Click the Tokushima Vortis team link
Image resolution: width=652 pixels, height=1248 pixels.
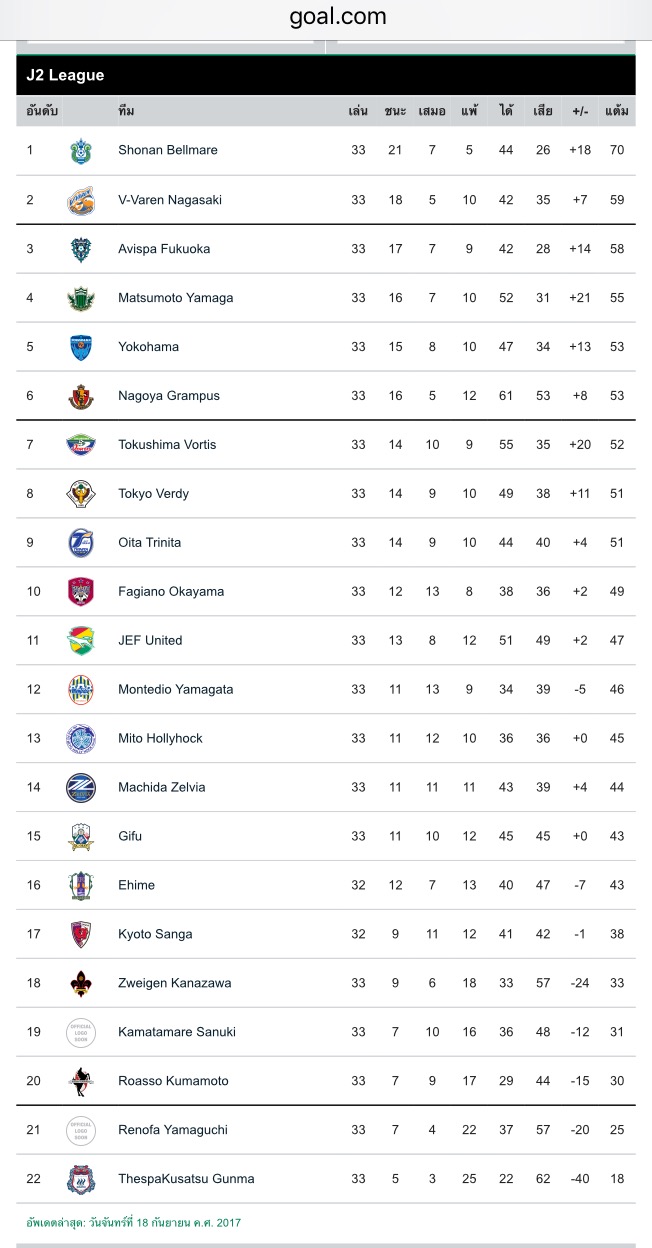pyautogui.click(x=167, y=445)
